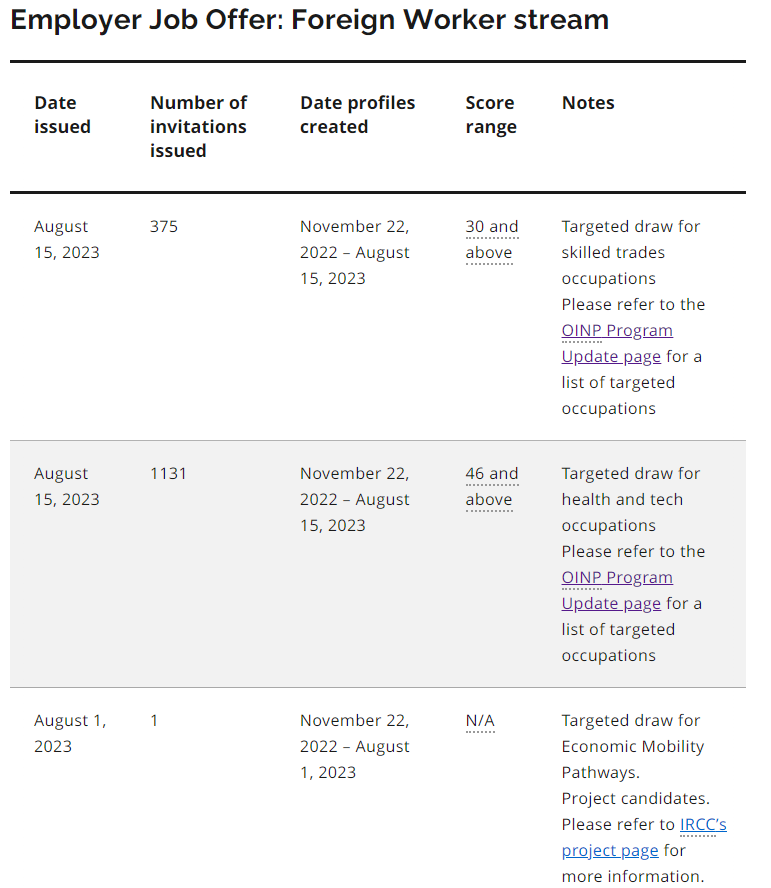Click the 'Employer Job Offer: Foreign Worker stream' heading
771x888 pixels.
coord(309,20)
